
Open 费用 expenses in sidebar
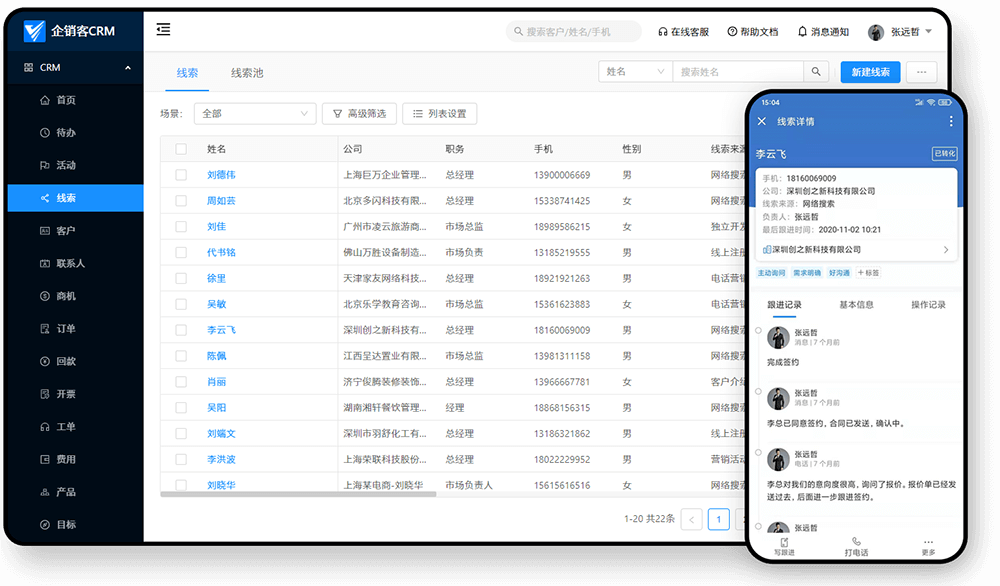(75, 459)
